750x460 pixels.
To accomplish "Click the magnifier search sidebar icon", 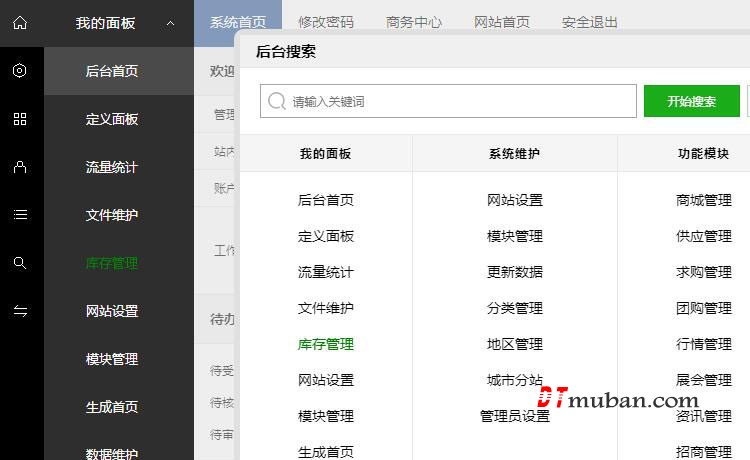I will pos(20,263).
